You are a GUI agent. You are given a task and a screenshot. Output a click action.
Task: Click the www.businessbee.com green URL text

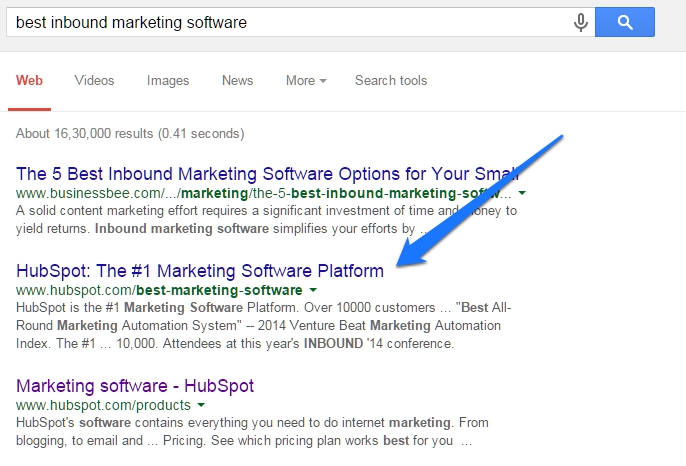pos(263,193)
